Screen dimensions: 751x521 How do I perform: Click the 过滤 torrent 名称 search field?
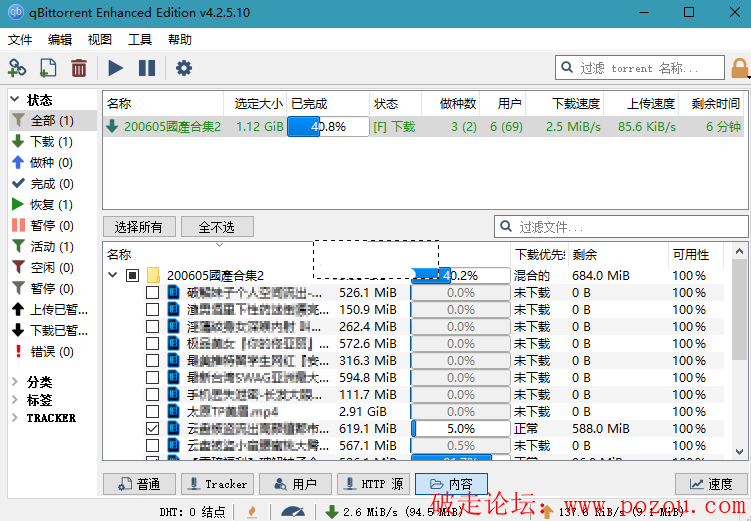(x=650, y=68)
